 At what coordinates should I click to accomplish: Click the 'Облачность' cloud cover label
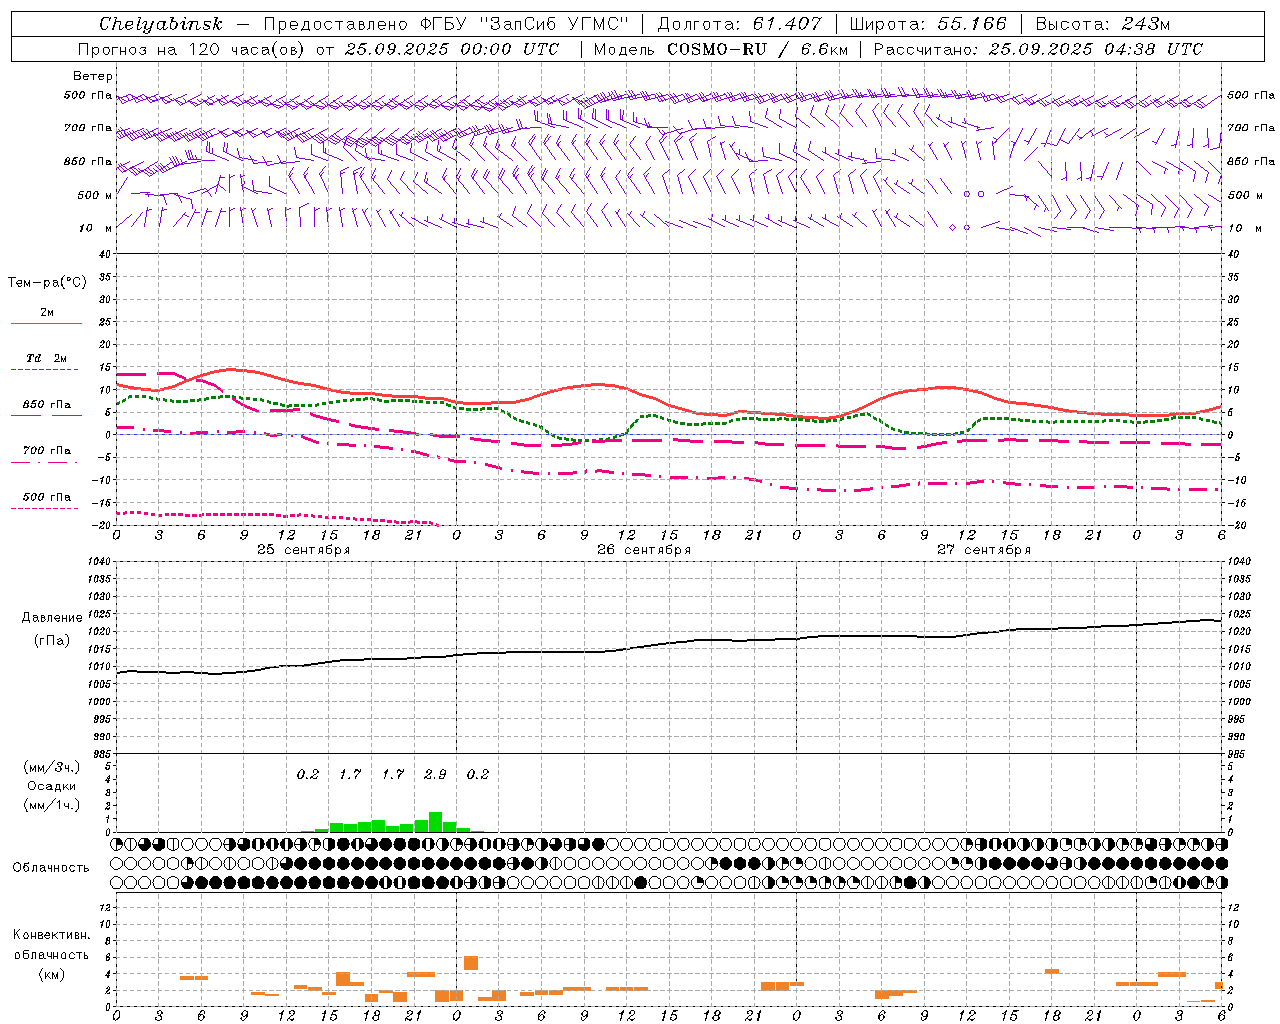(51, 868)
